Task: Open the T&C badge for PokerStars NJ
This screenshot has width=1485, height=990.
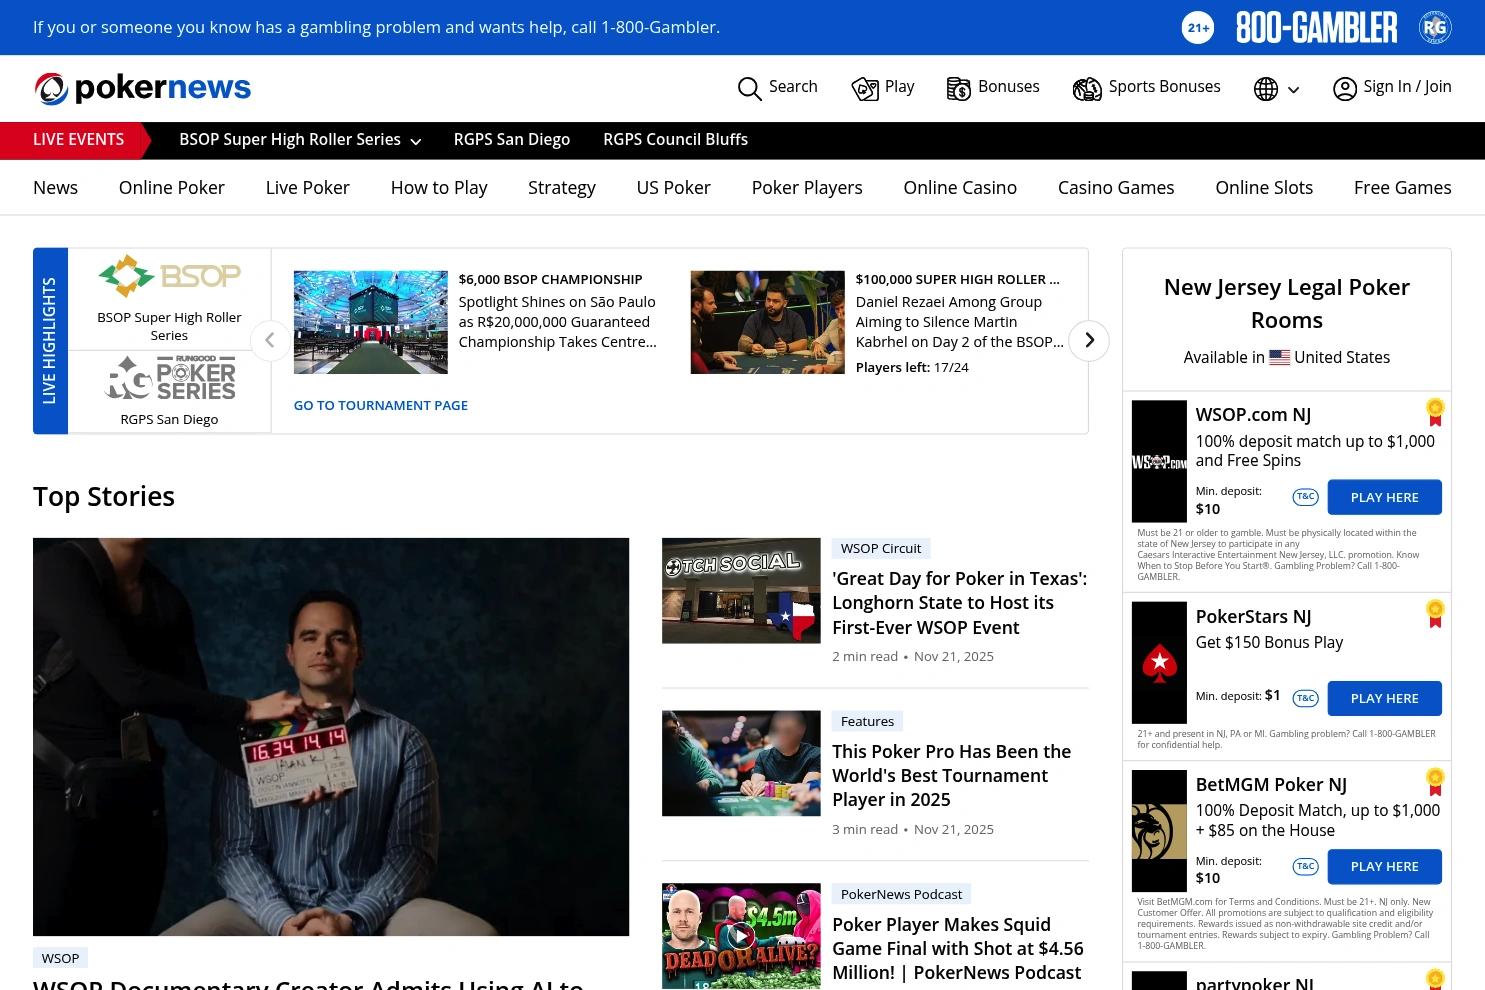Action: 1305,698
